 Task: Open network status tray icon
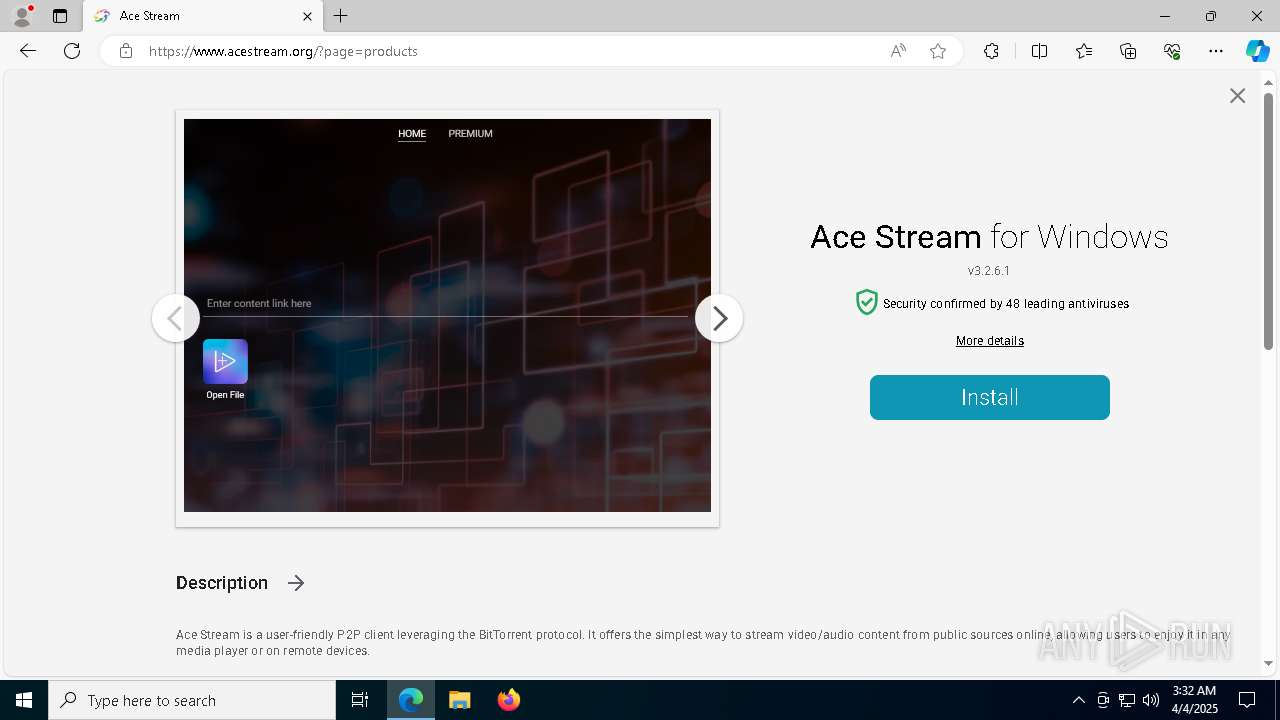[1127, 700]
